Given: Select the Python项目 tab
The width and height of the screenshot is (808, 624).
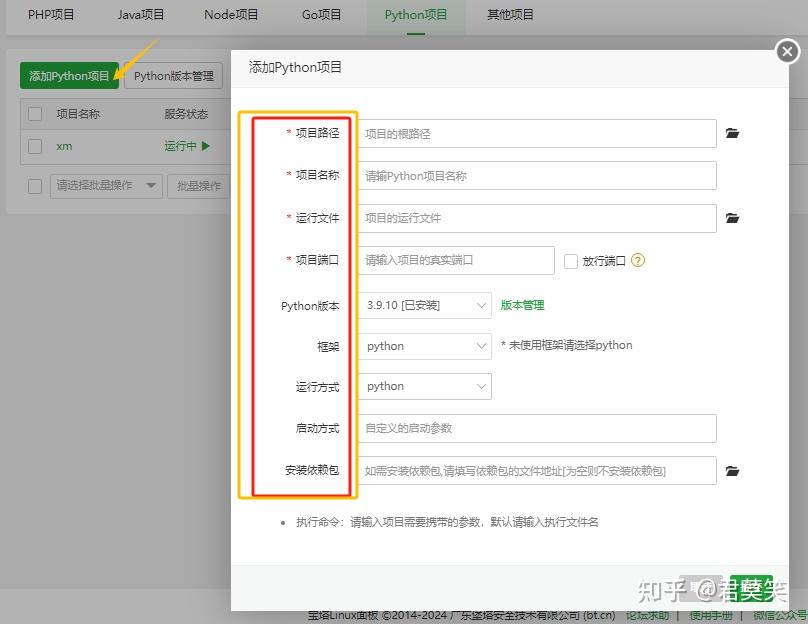Looking at the screenshot, I should 416,15.
